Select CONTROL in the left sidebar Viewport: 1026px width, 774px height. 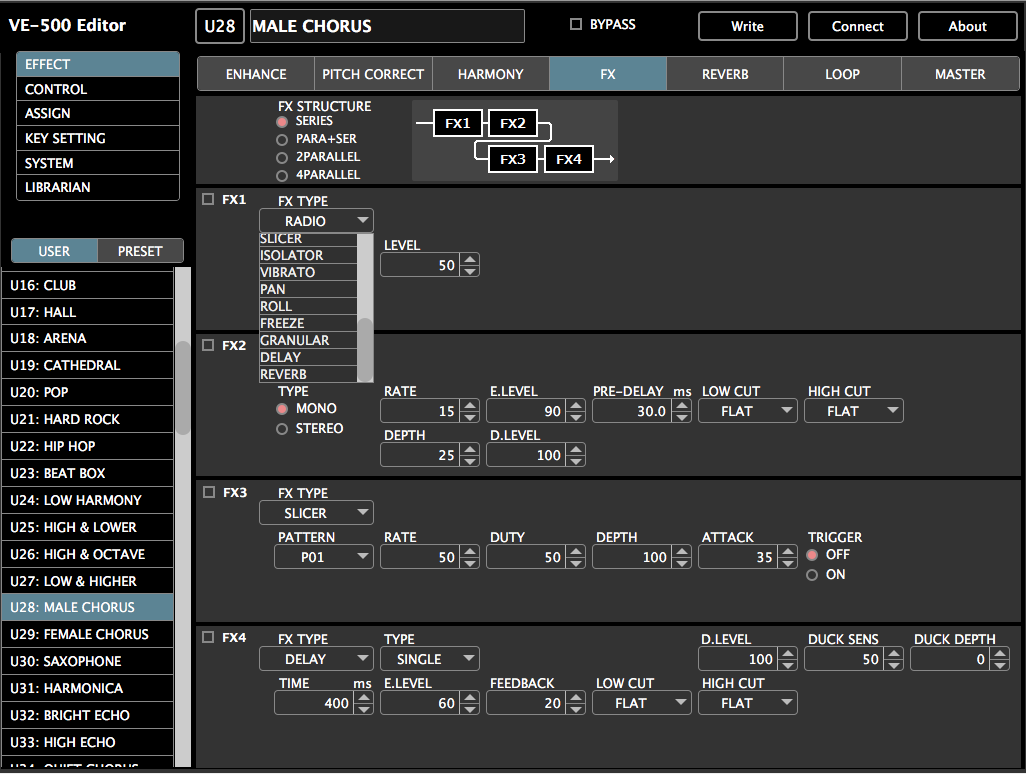click(x=97, y=89)
